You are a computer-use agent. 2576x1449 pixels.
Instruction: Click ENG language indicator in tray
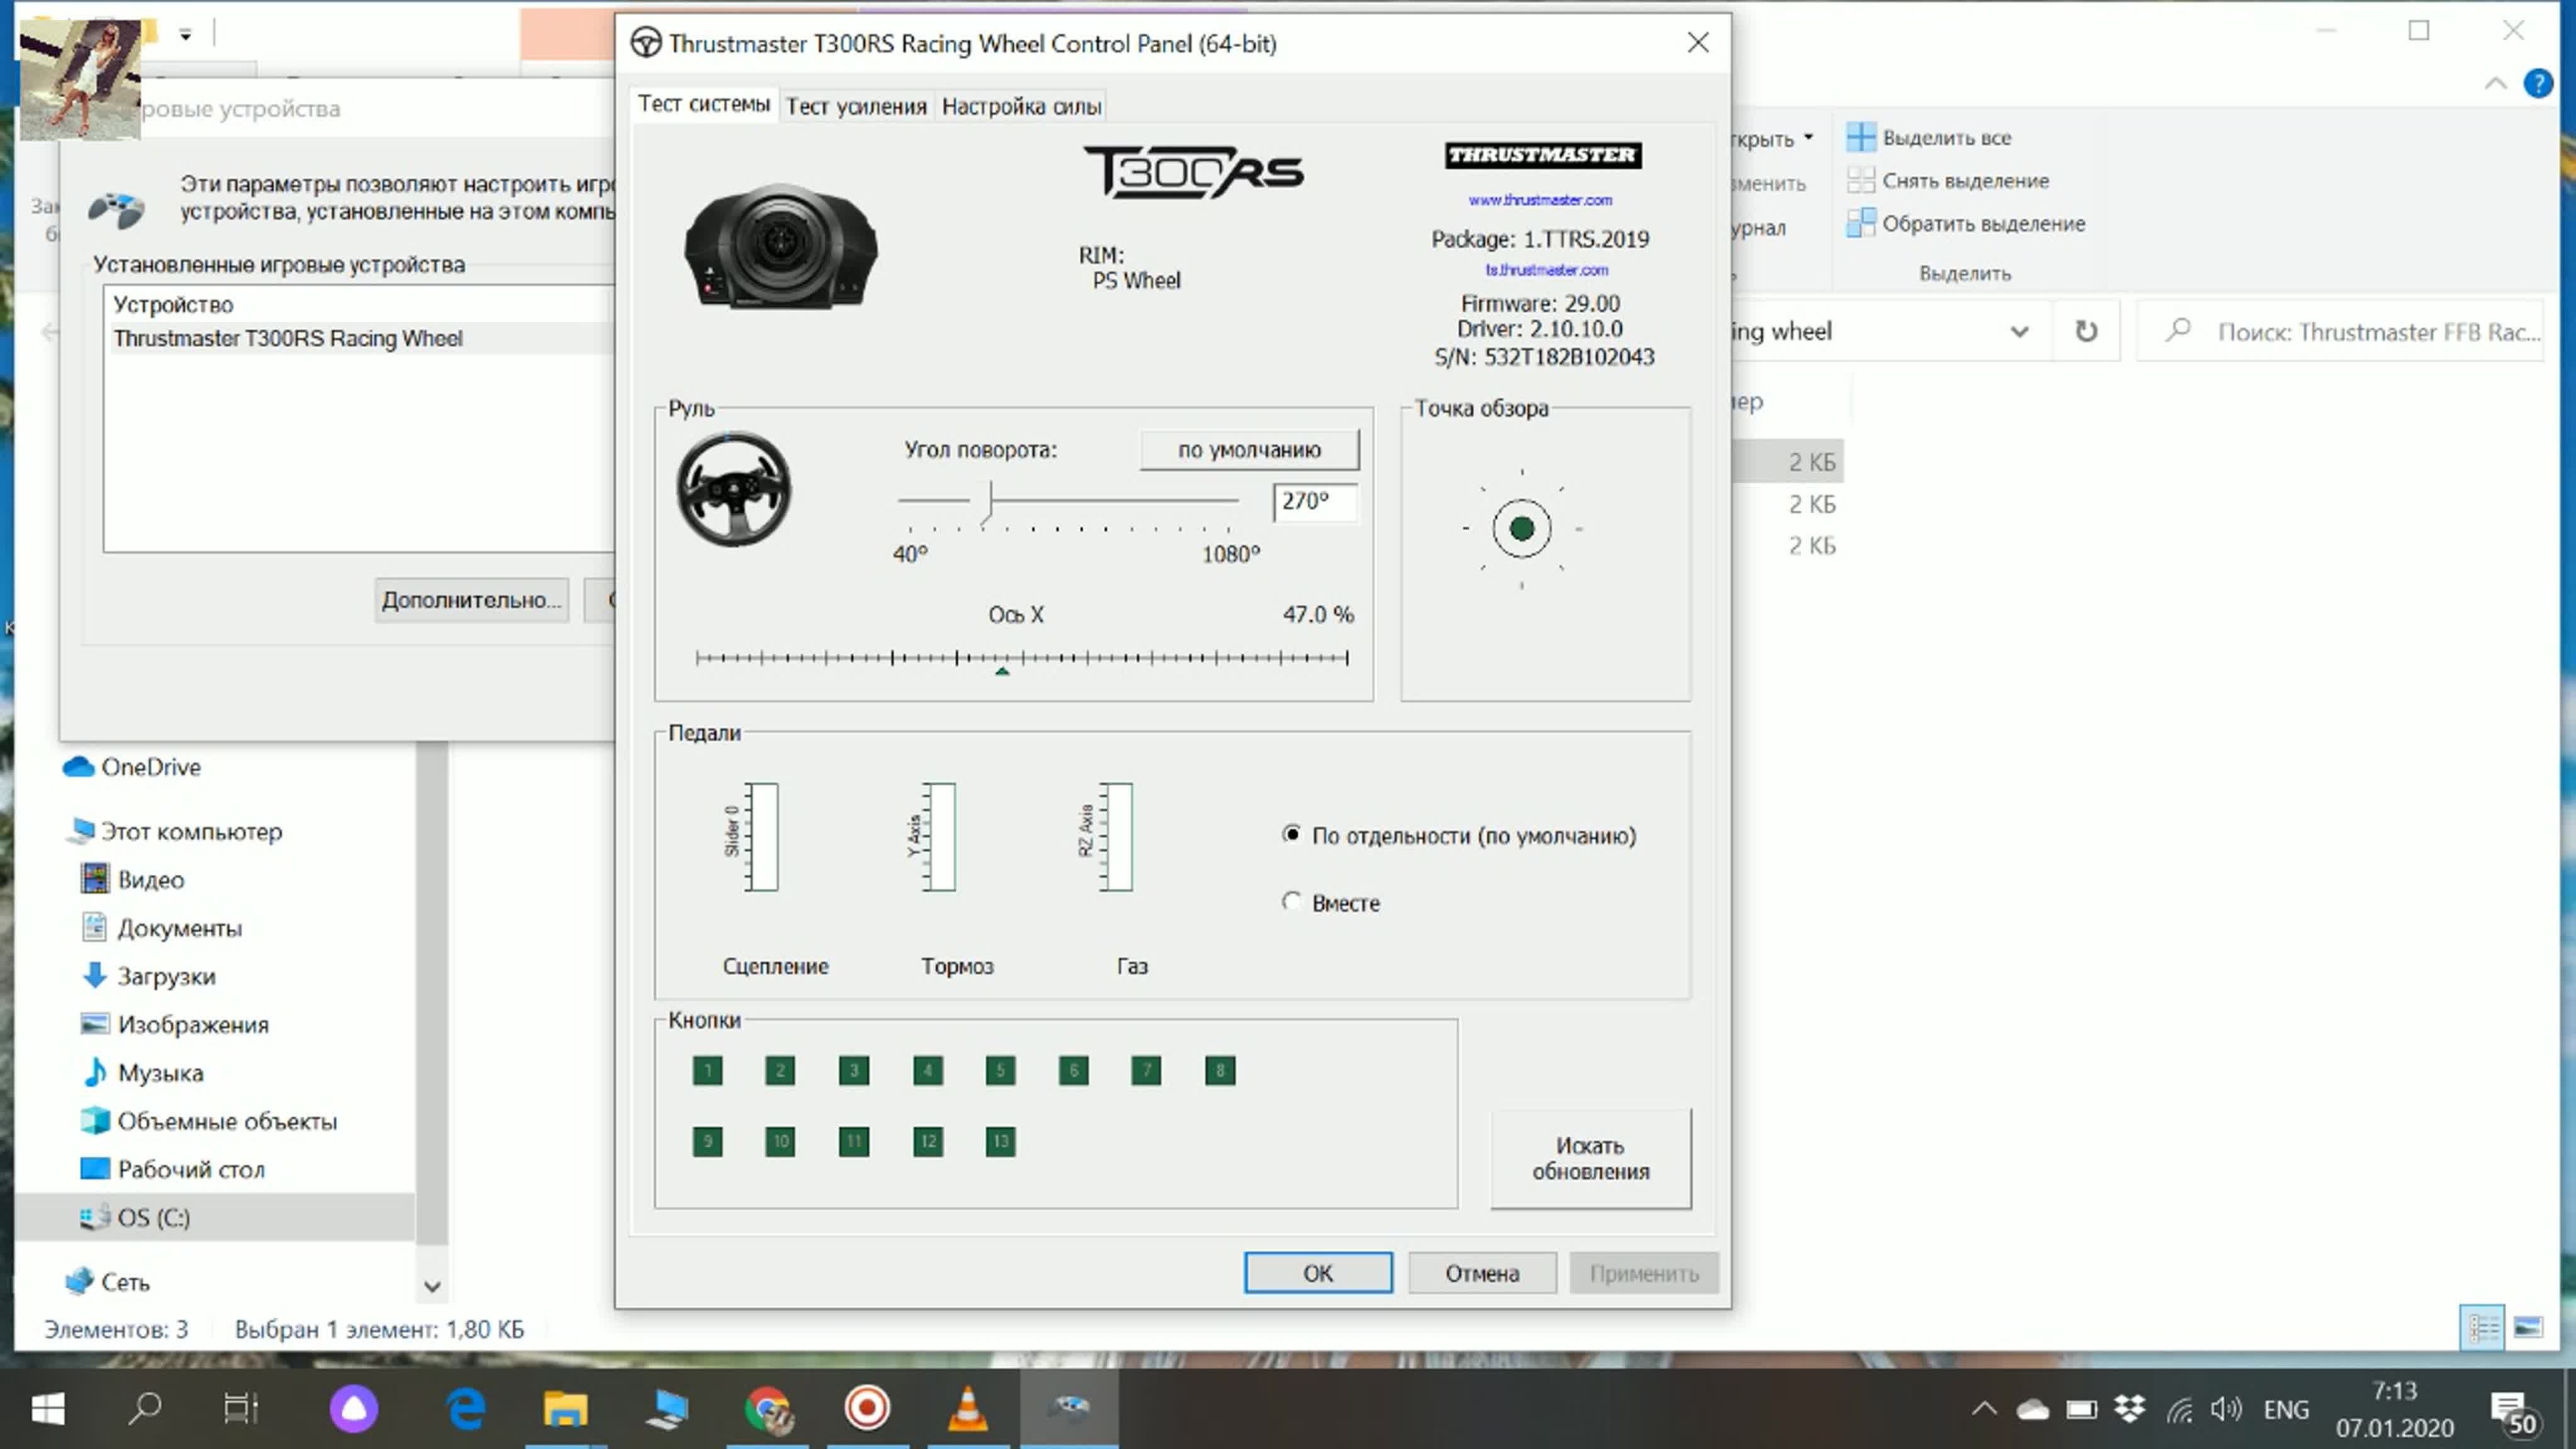coord(2286,1410)
